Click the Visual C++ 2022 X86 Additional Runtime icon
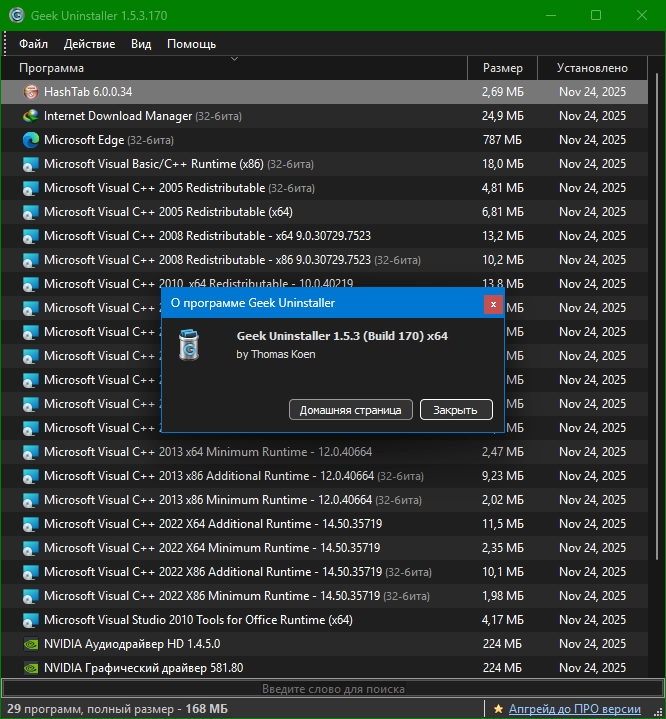The image size is (666, 719). pyautogui.click(x=31, y=572)
